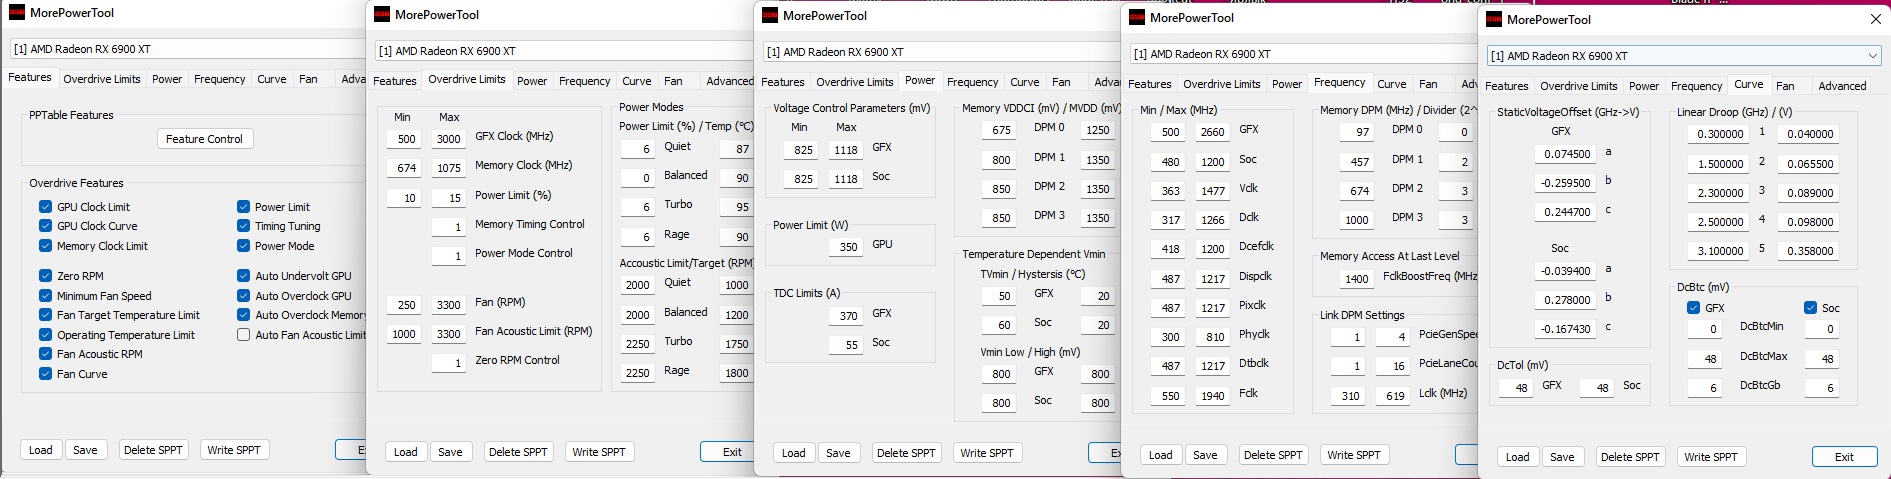Click Write SPPT in fourth window

point(1354,455)
